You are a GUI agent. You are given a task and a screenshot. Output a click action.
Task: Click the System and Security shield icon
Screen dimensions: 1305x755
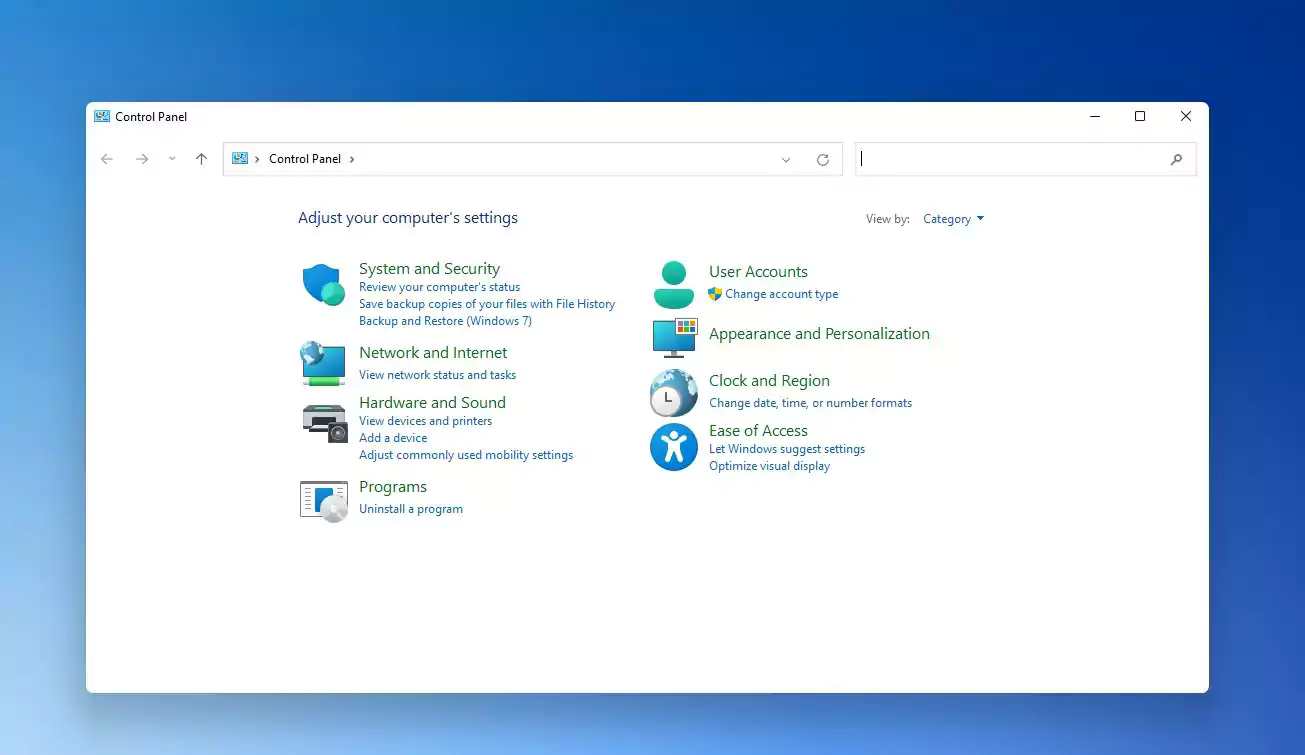pos(323,285)
